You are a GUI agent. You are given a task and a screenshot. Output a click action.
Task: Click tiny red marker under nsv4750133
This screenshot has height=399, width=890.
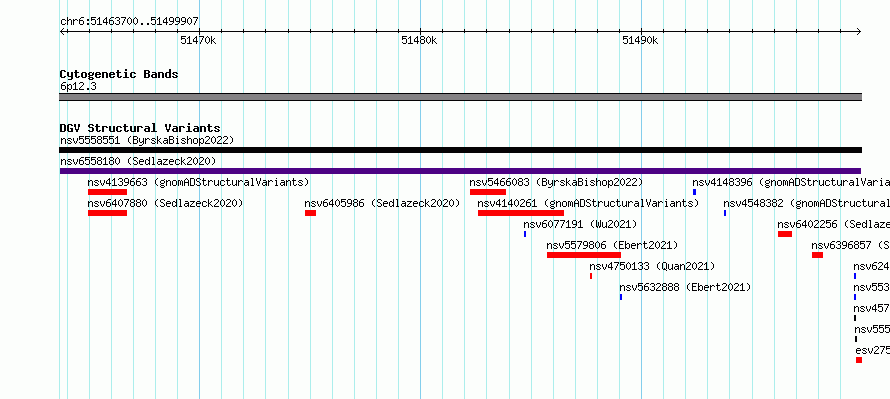(591, 276)
